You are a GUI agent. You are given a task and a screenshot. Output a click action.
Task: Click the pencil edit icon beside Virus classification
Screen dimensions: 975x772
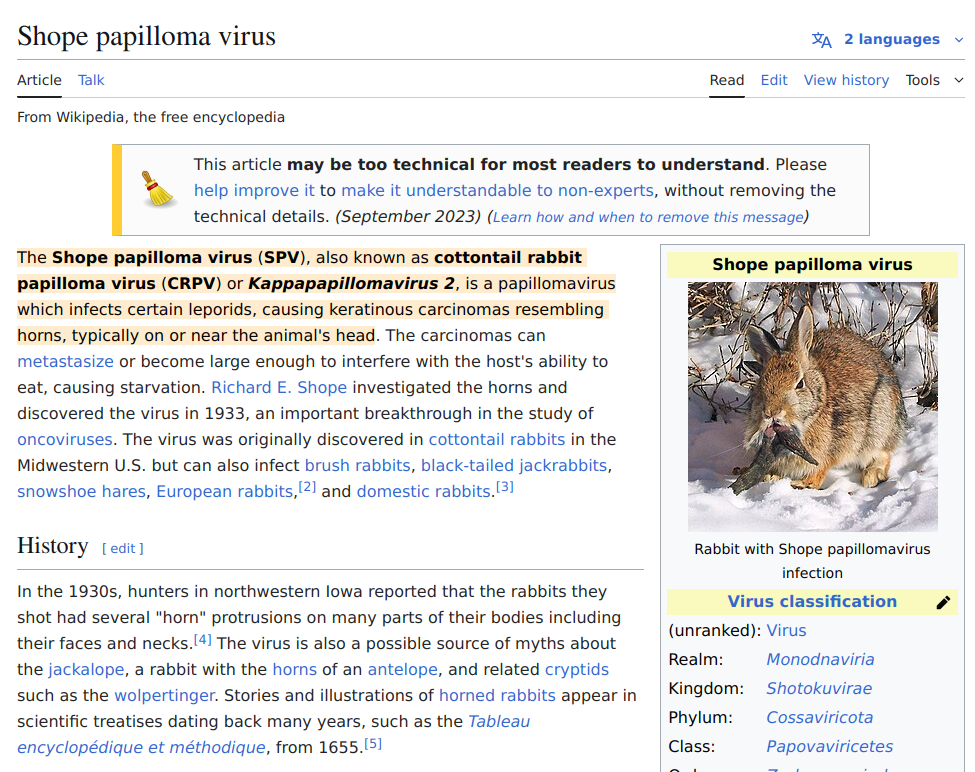pos(943,602)
